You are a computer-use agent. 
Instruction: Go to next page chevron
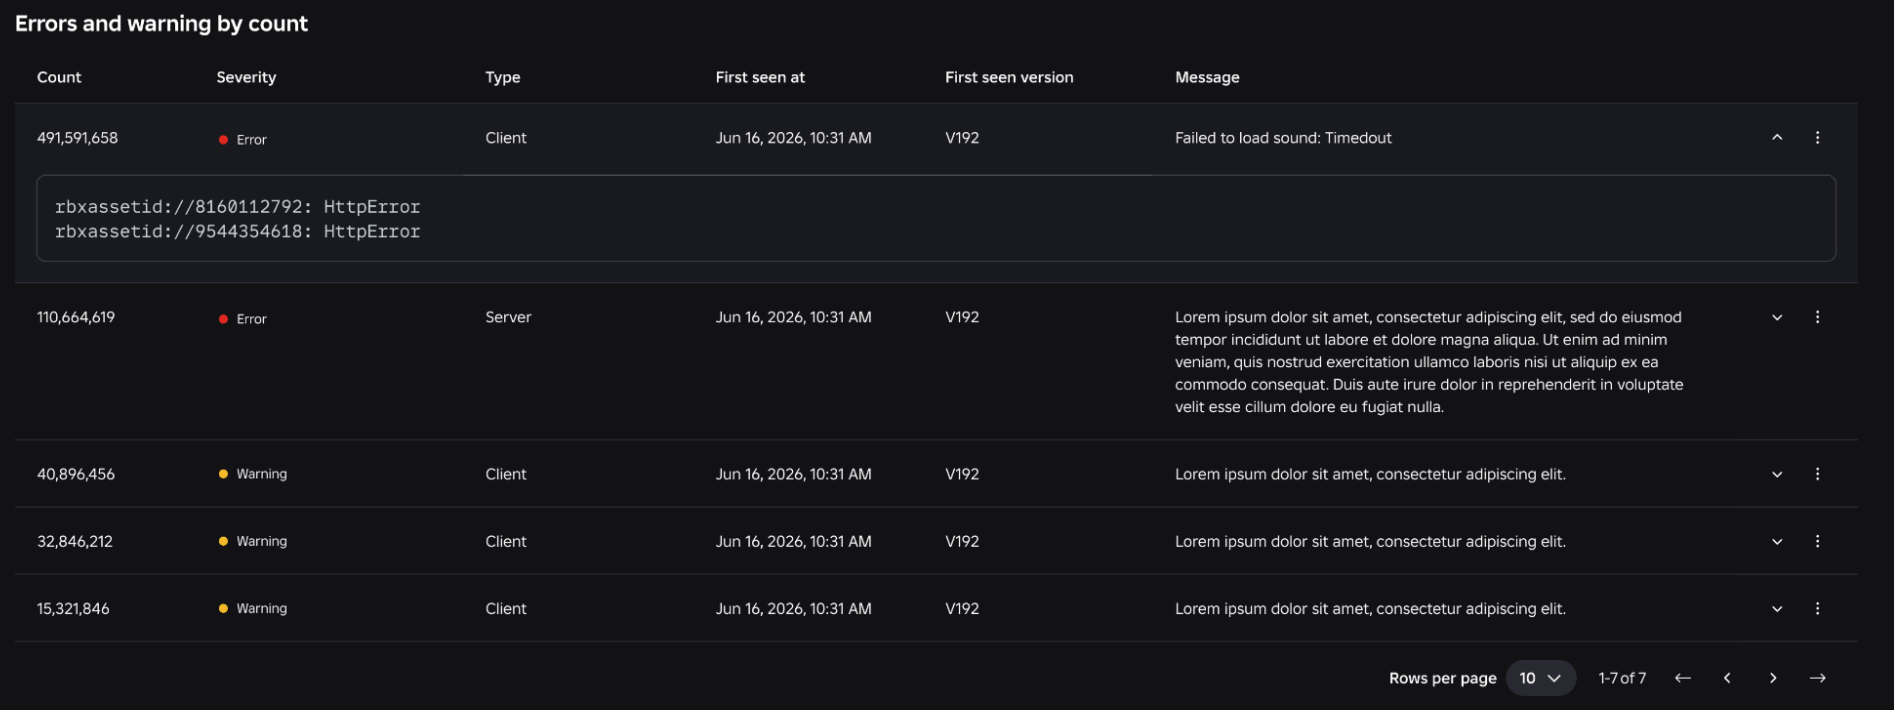1772,678
